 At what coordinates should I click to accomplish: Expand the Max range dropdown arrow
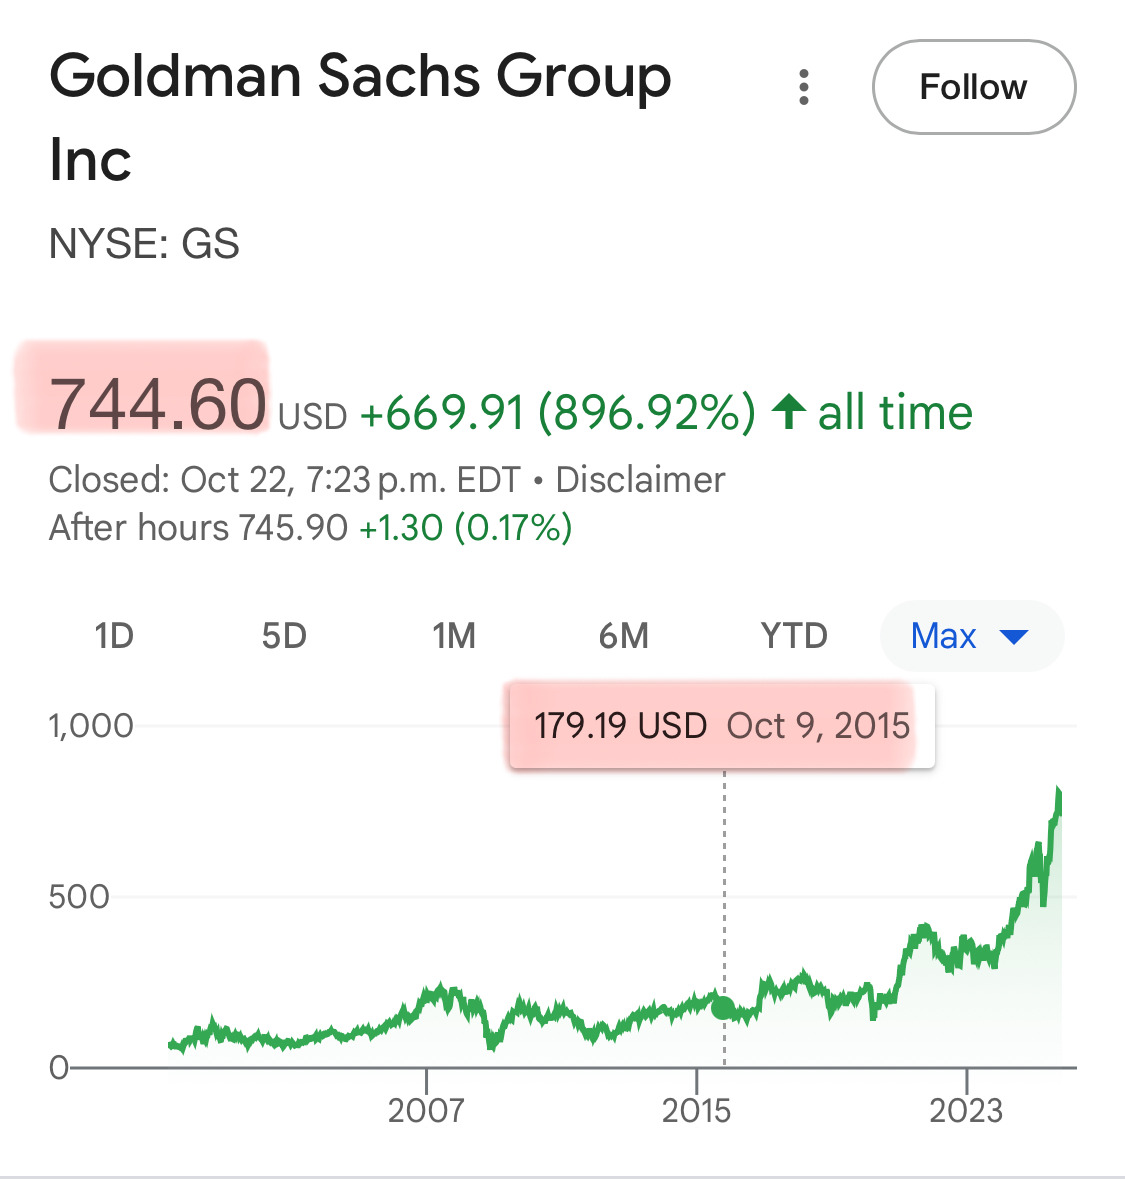point(1014,637)
